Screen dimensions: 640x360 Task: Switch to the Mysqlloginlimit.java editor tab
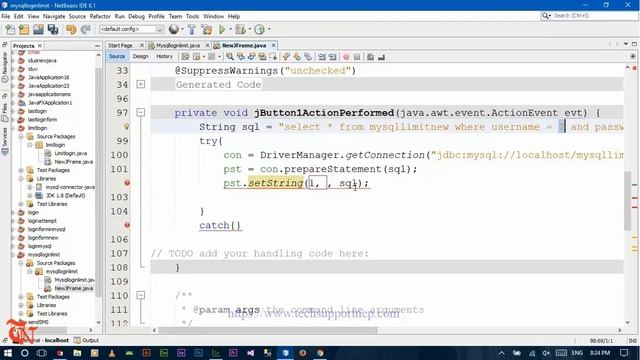click(178, 45)
